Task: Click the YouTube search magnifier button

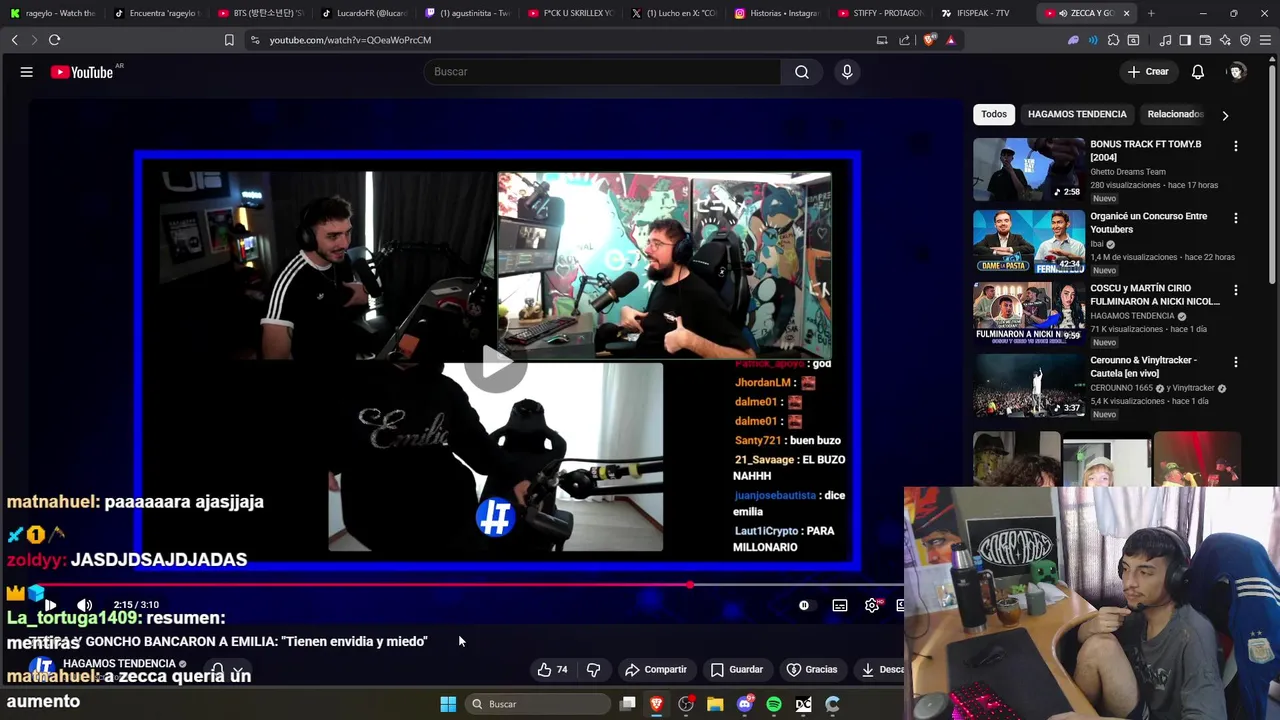Action: click(x=802, y=72)
